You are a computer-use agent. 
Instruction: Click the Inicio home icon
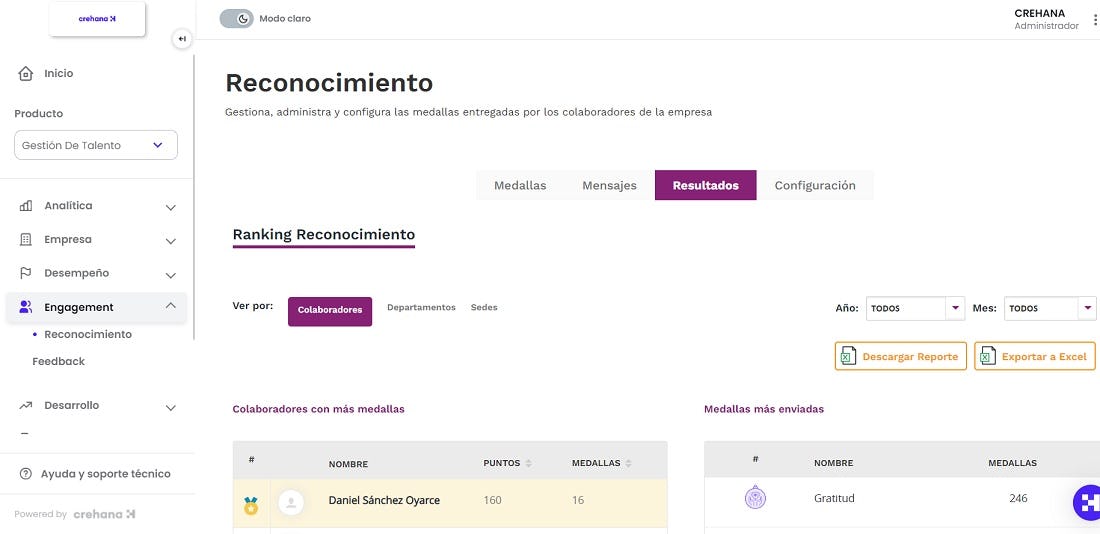coord(26,74)
